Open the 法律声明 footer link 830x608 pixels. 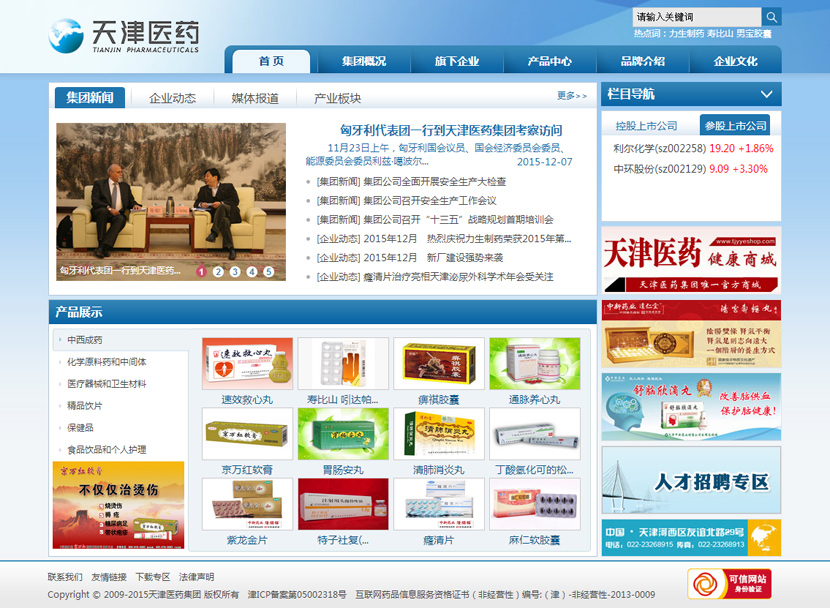196,577
